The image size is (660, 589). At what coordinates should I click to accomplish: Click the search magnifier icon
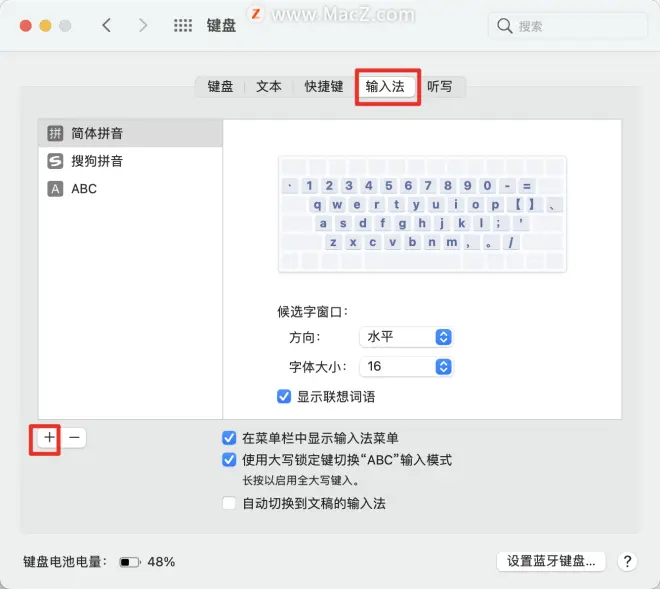click(x=504, y=26)
